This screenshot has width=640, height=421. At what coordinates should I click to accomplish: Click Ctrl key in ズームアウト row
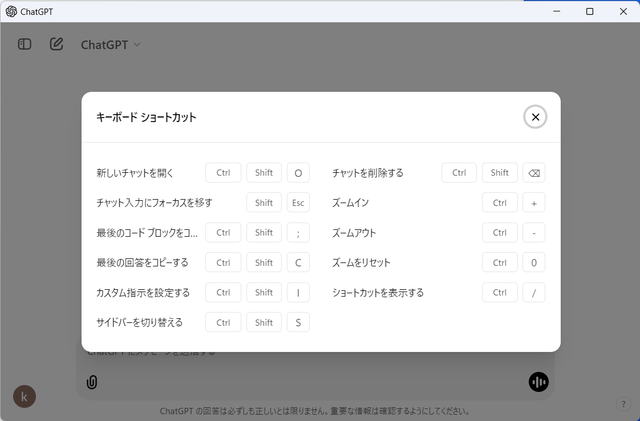point(500,233)
